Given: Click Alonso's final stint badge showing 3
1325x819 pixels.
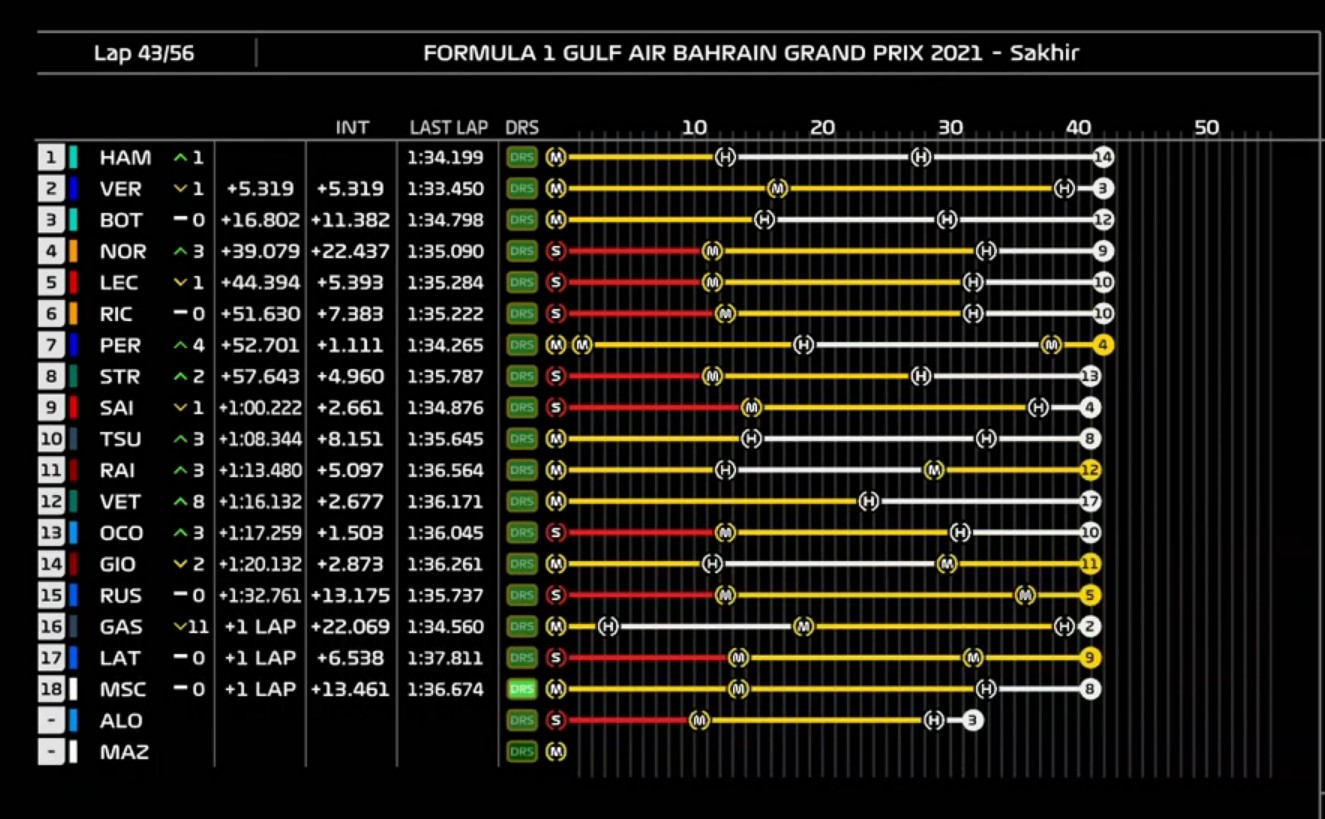Looking at the screenshot, I should point(972,720).
